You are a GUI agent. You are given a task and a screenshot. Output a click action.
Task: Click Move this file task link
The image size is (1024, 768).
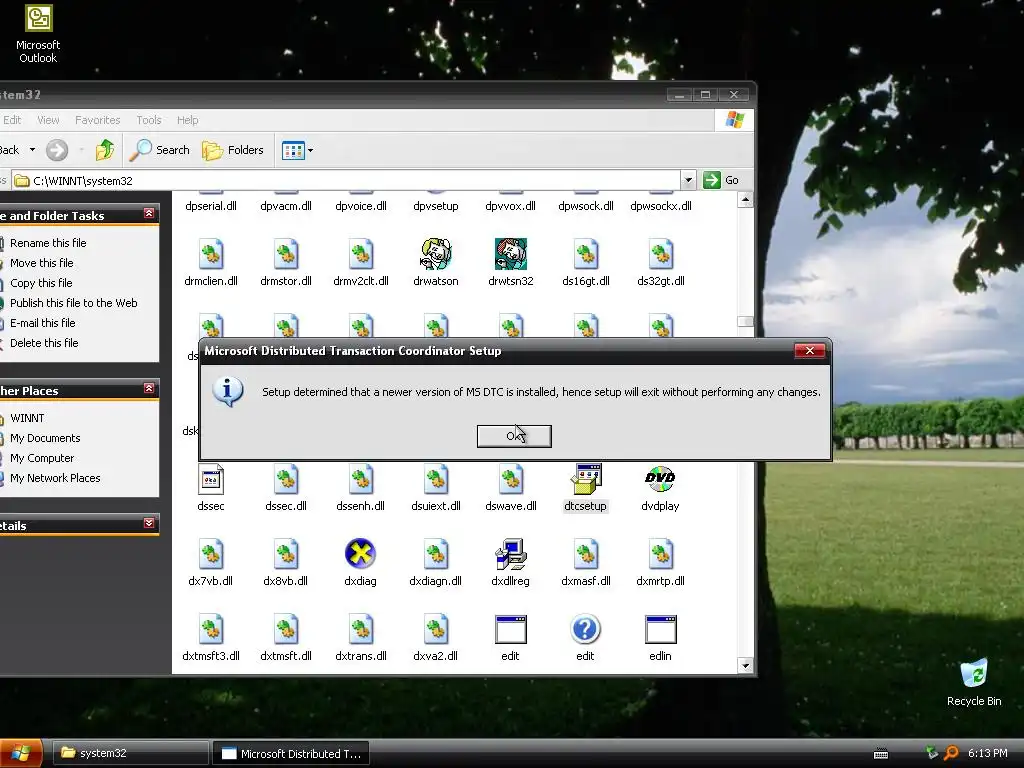click(42, 263)
